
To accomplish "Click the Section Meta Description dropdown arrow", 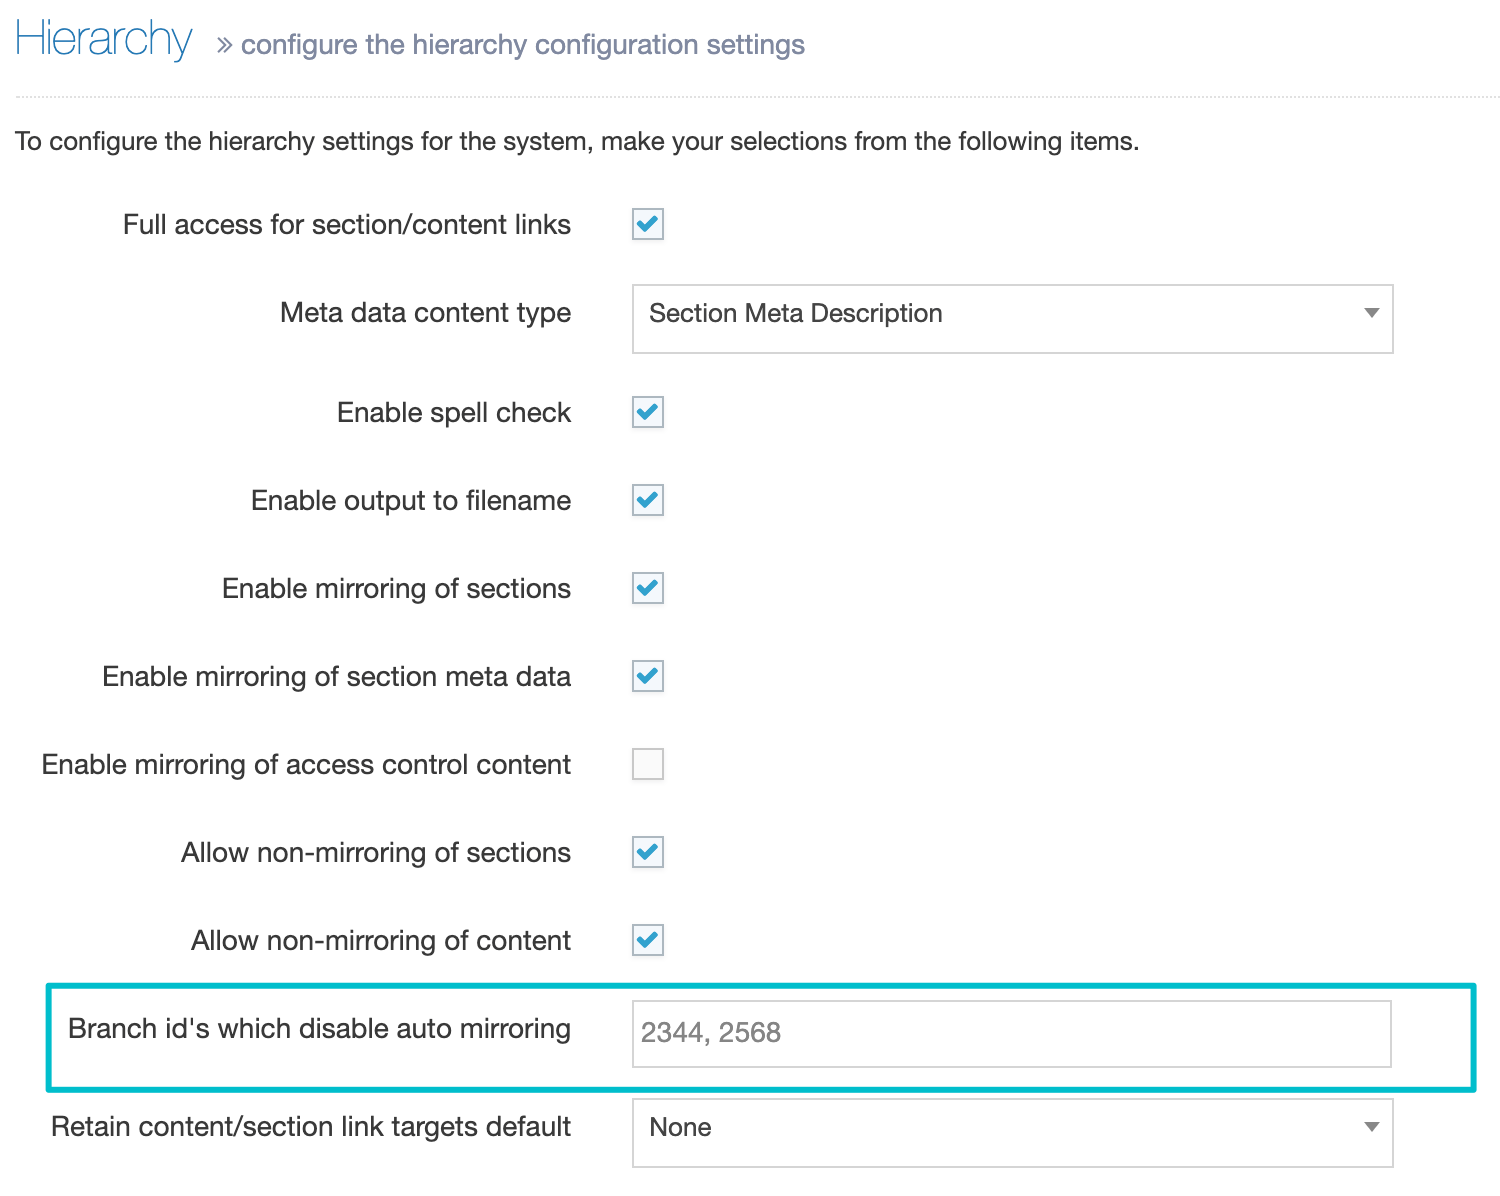I will pyautogui.click(x=1371, y=314).
